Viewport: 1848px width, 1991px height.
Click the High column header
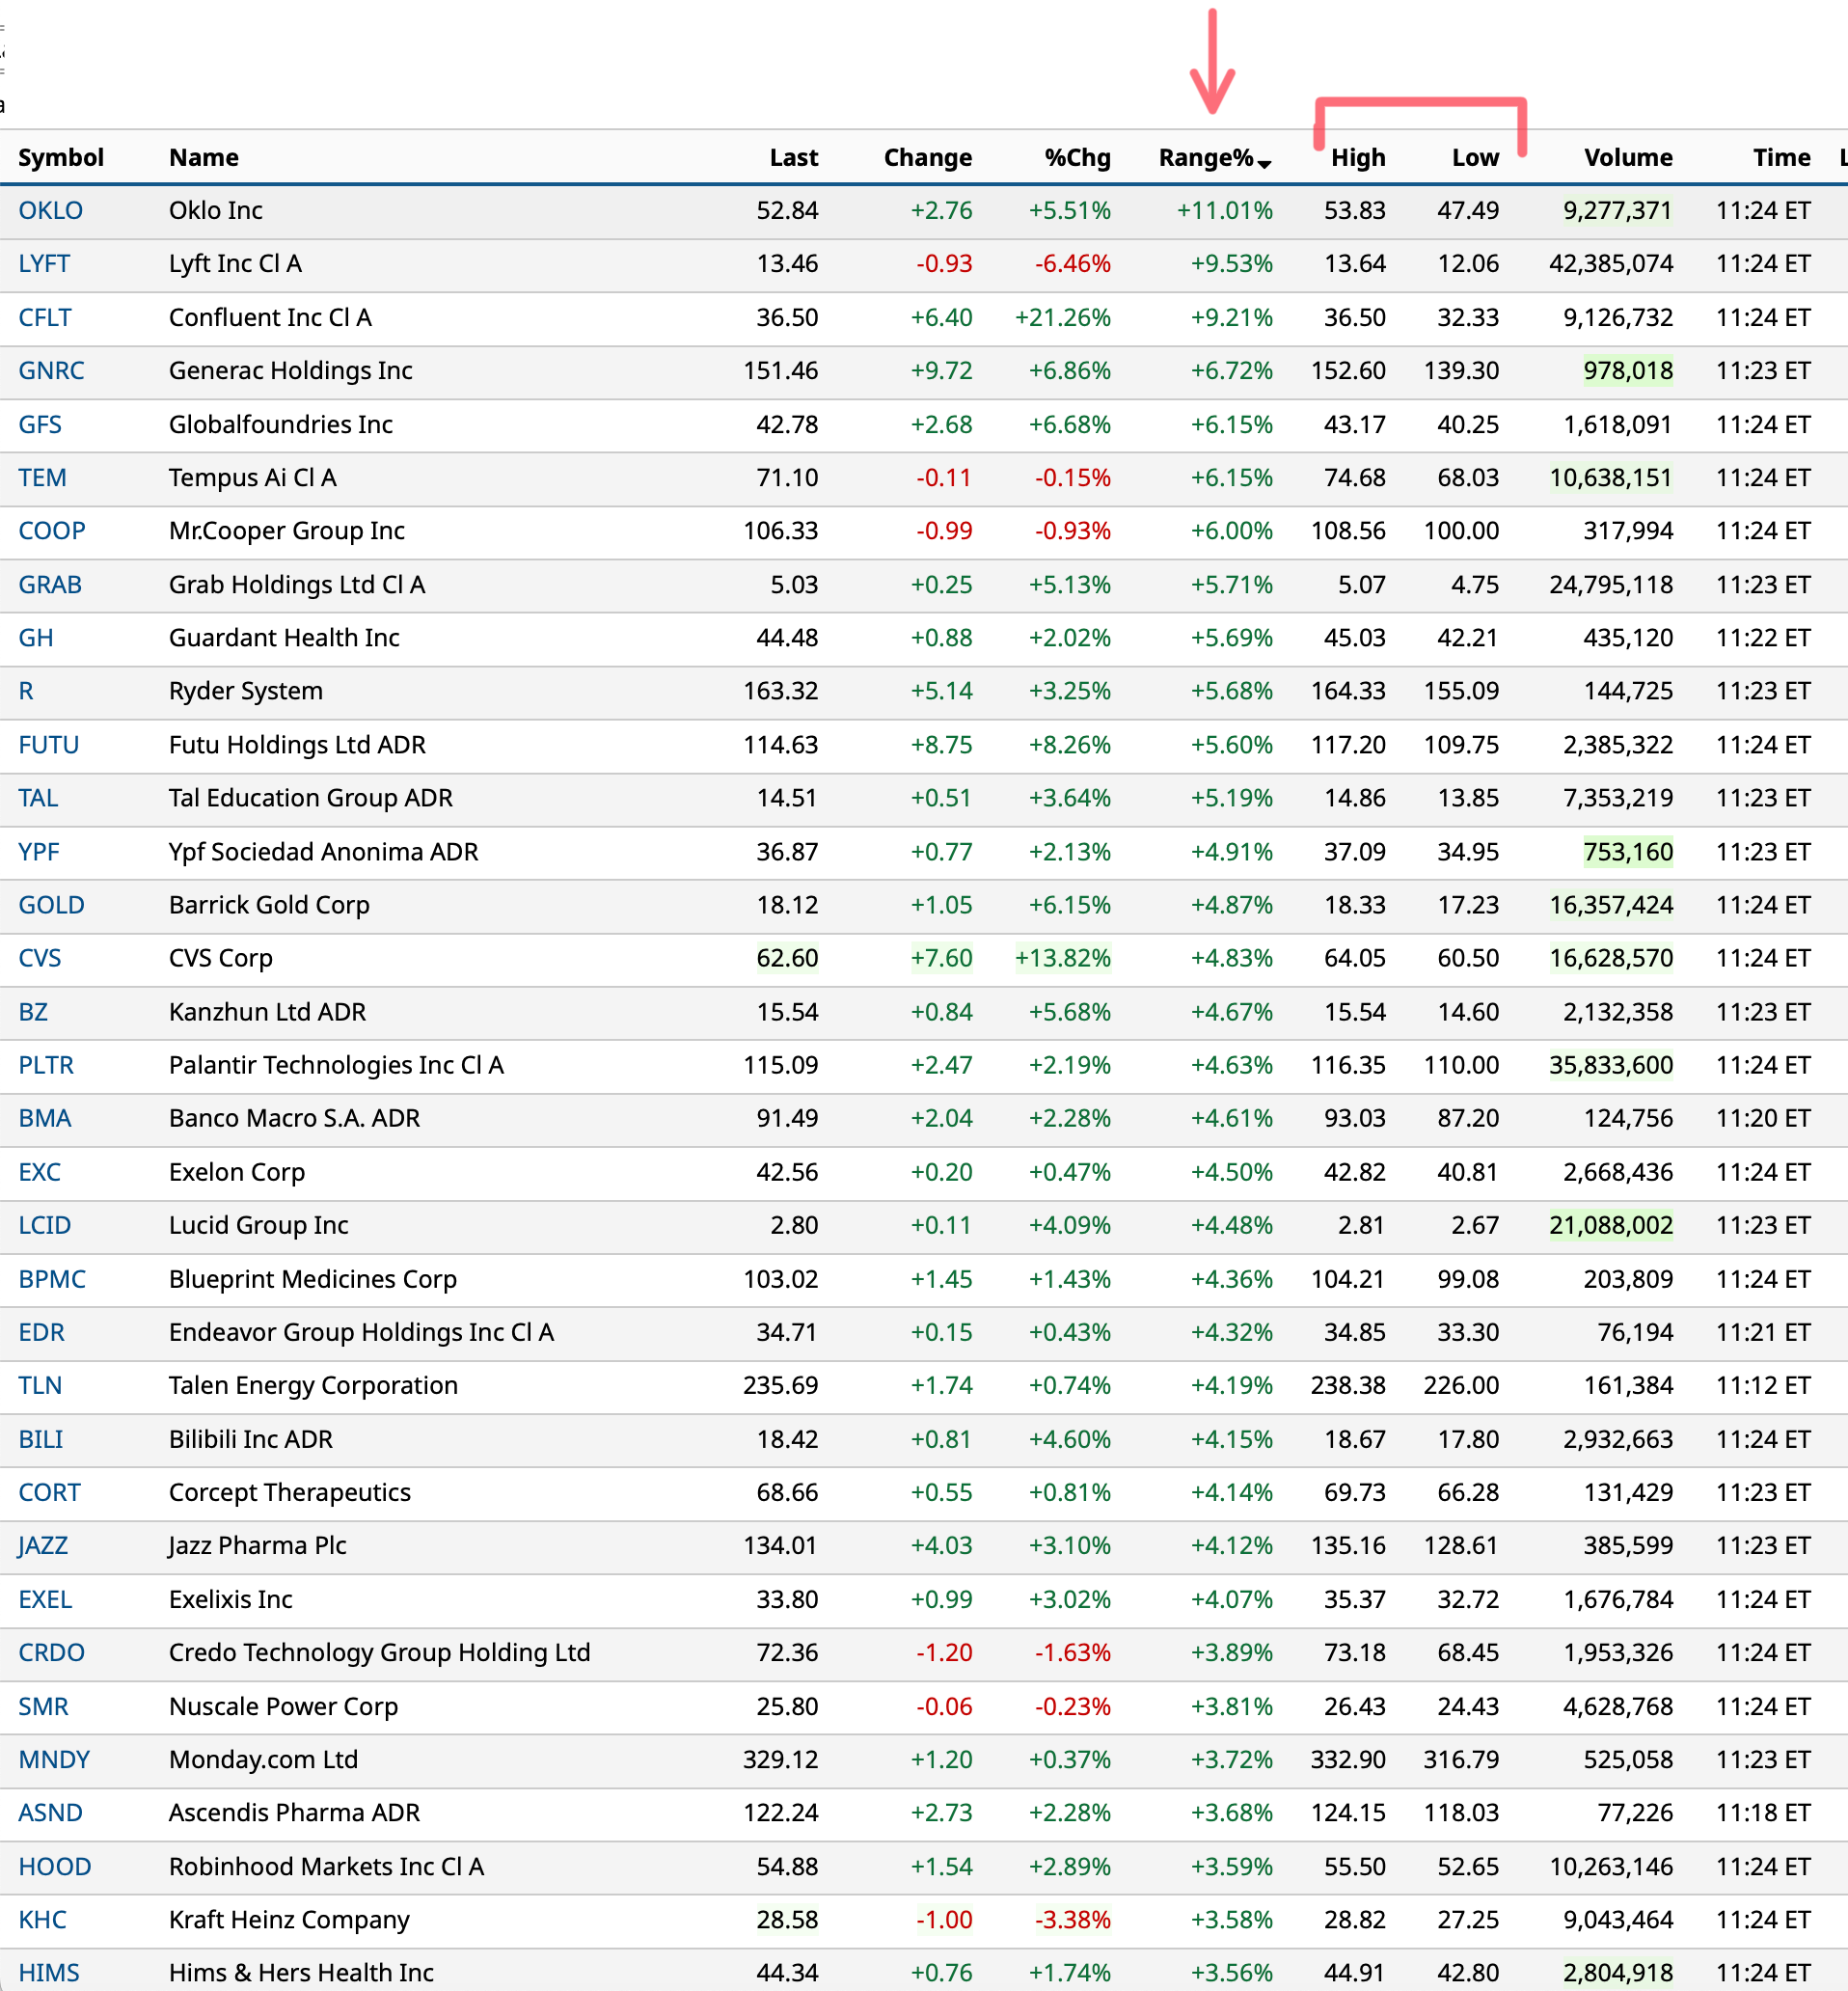pyautogui.click(x=1357, y=158)
